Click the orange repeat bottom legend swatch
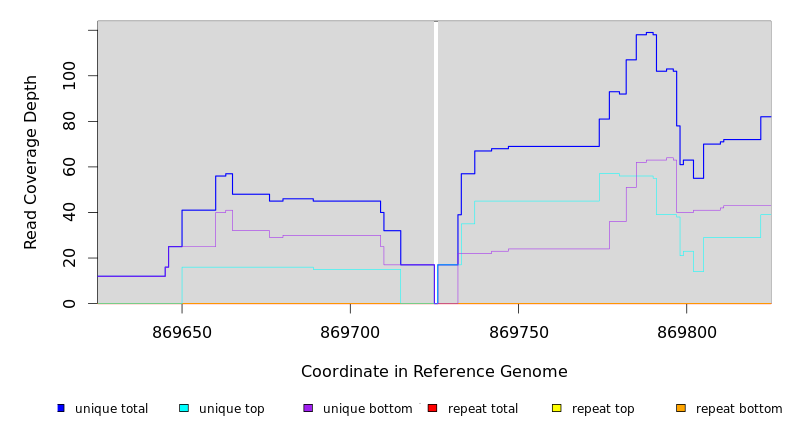The height and width of the screenshot is (432, 792). click(681, 408)
